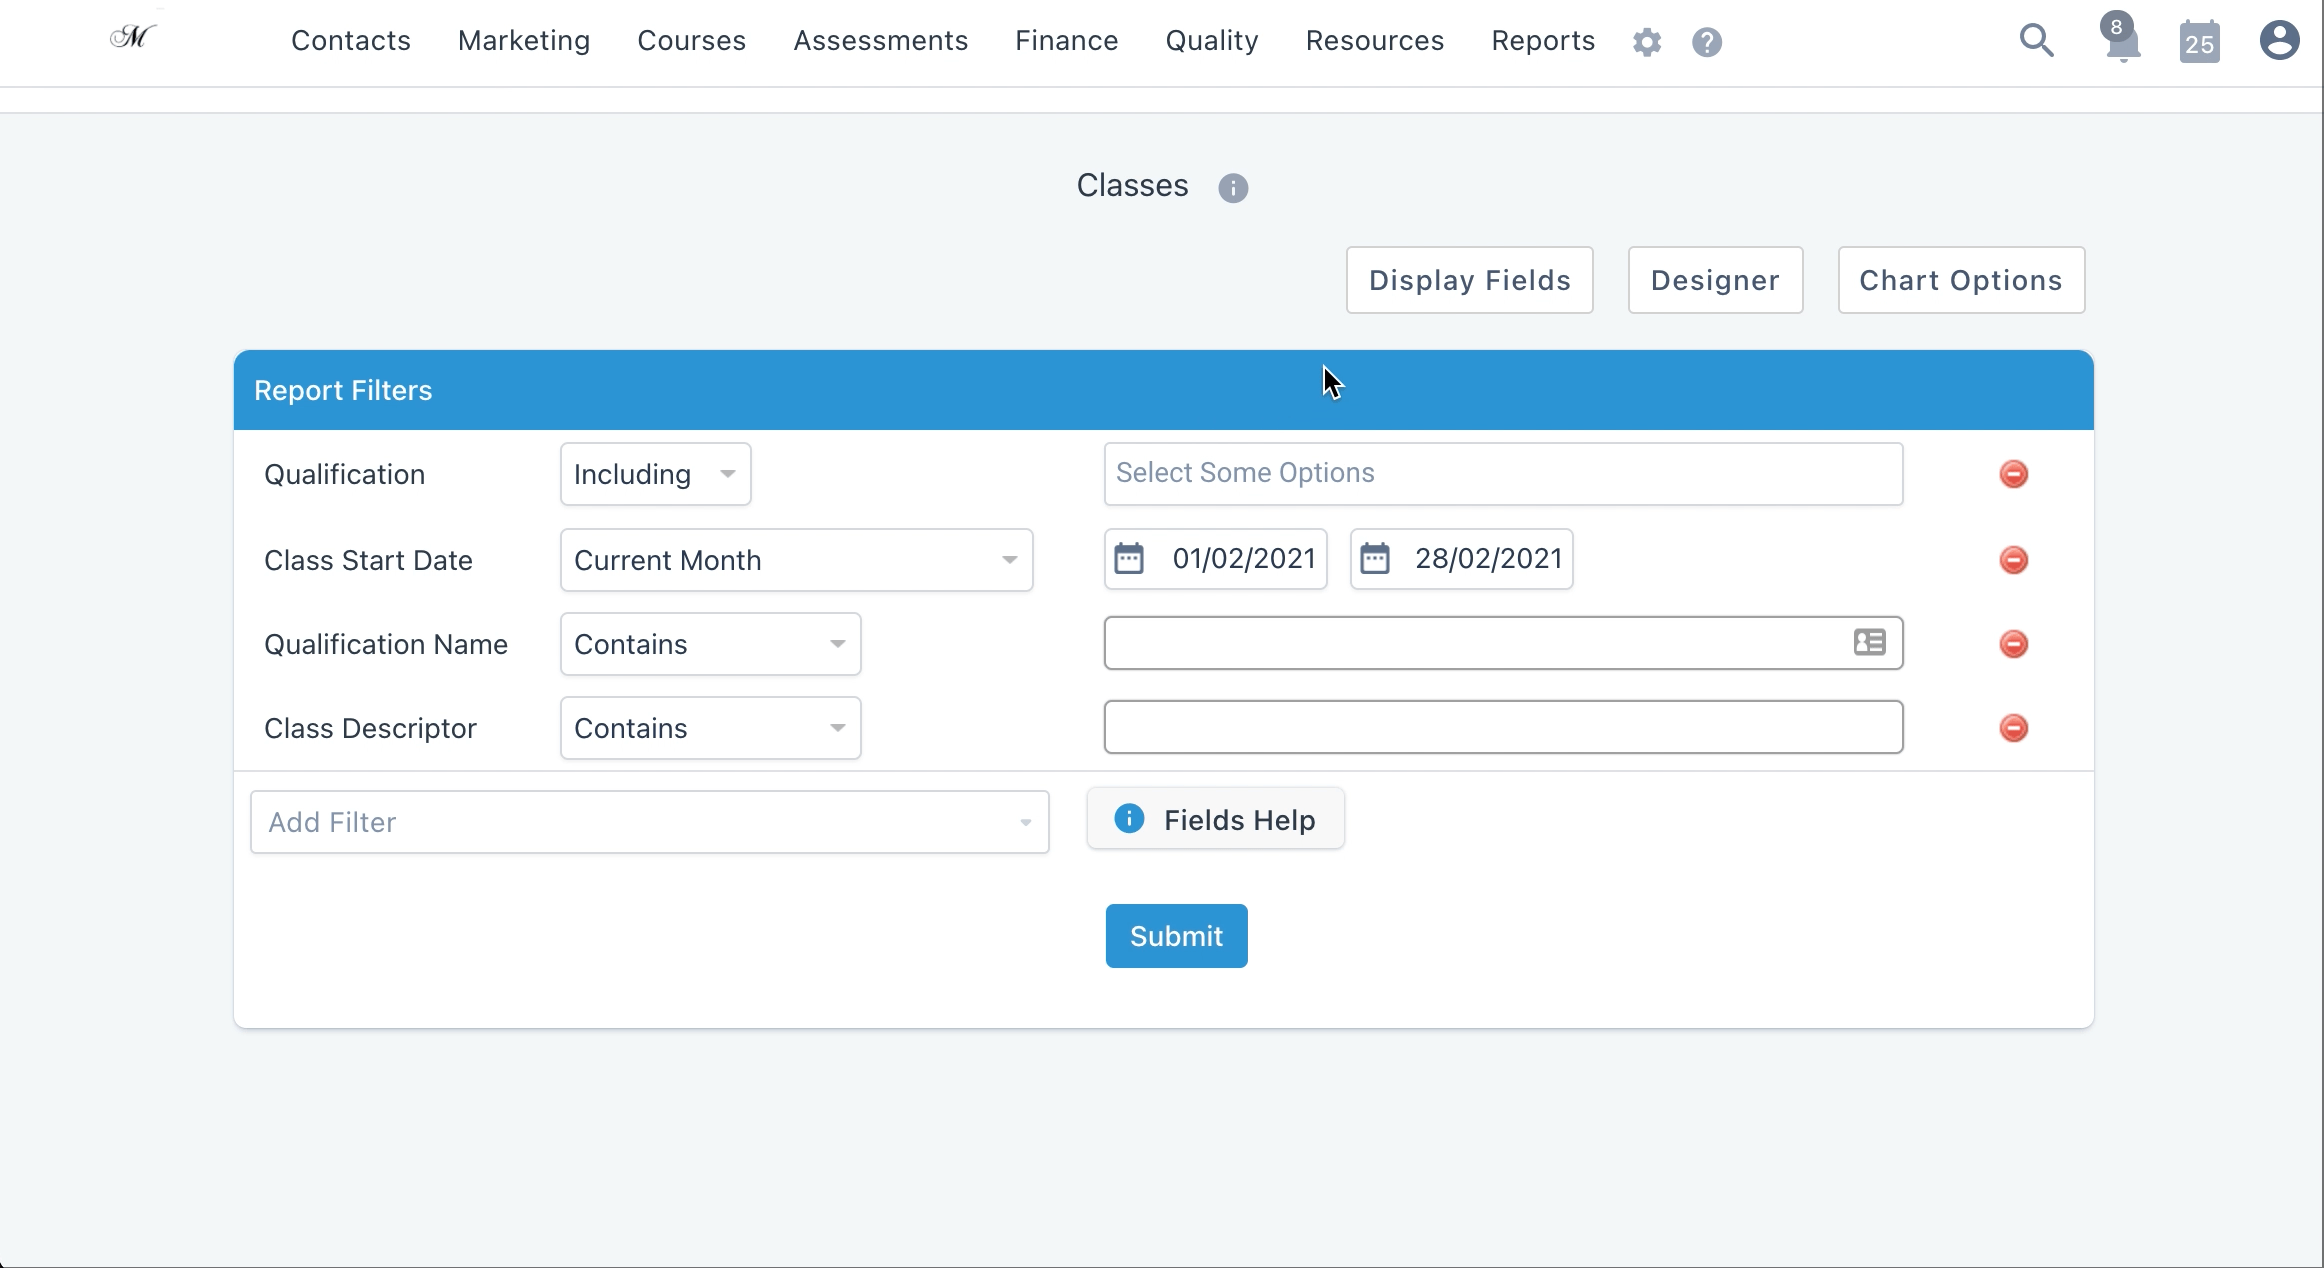
Task: Open the Class Descriptor Contains dropdown
Action: point(710,728)
